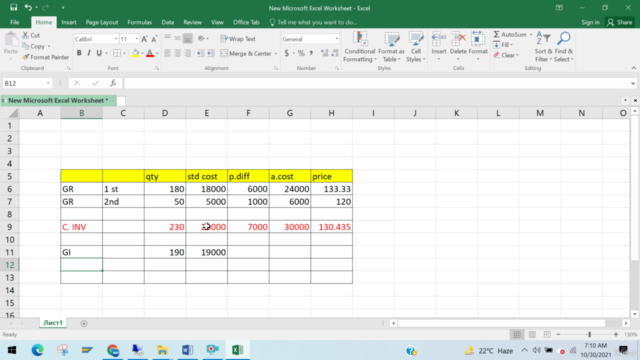
Task: Click the Share button
Action: pyautogui.click(x=620, y=22)
